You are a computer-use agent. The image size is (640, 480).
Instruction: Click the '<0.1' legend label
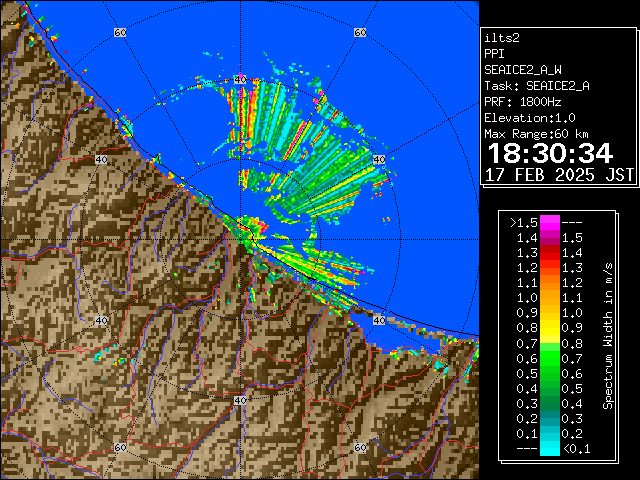(x=577, y=449)
